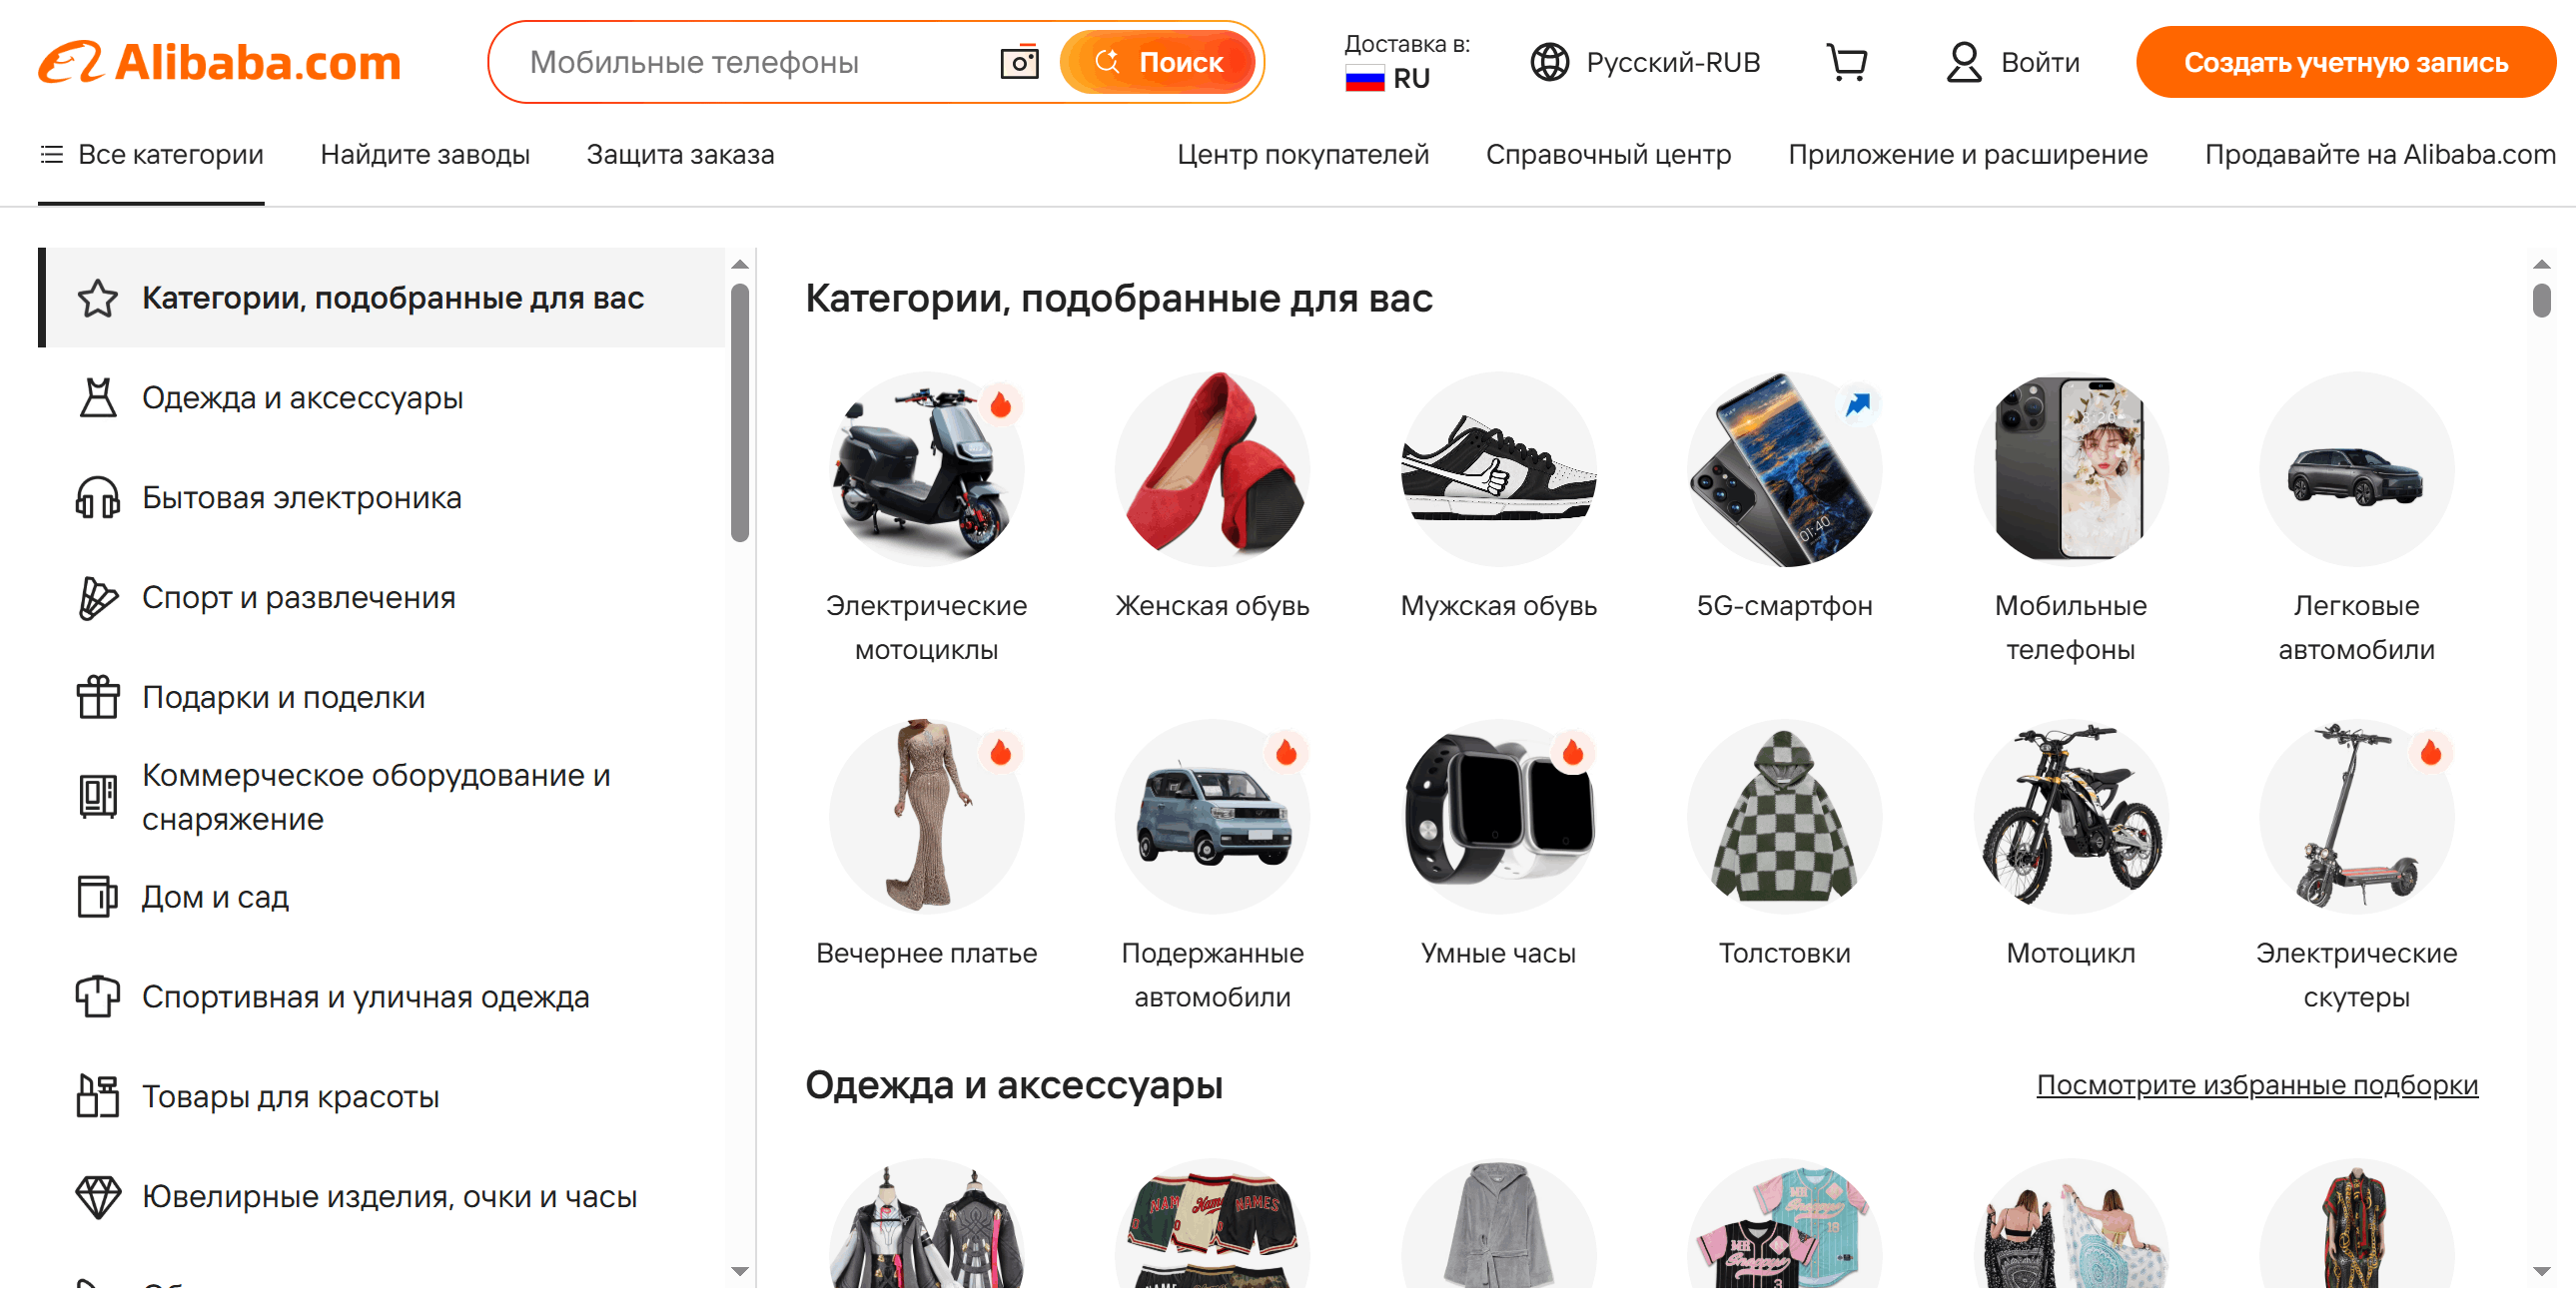The image size is (2576, 1310).
Task: Select the clothing icon for Одежда и аксессуары
Action: pyautogui.click(x=97, y=397)
